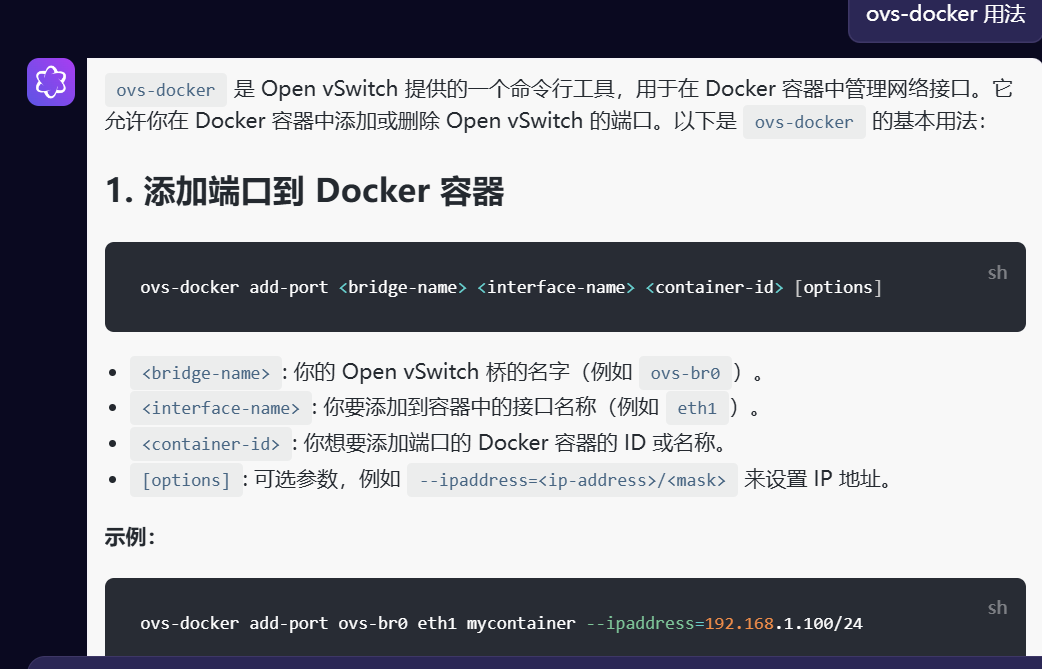
Task: Click the 'eth1' inline code example
Action: 697,408
